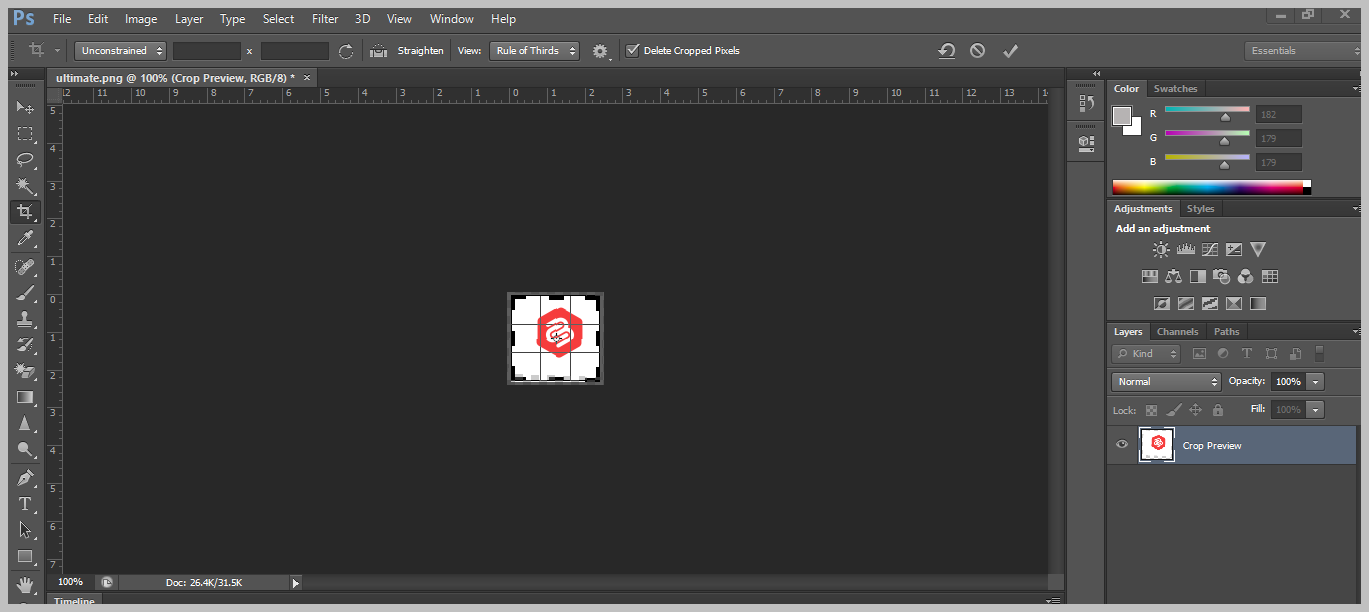This screenshot has width=1369, height=612.
Task: Select the Path Selection tool
Action: click(x=25, y=530)
